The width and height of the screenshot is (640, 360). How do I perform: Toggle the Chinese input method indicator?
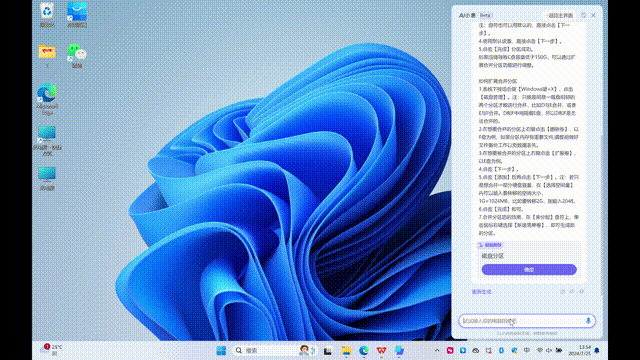point(527,351)
